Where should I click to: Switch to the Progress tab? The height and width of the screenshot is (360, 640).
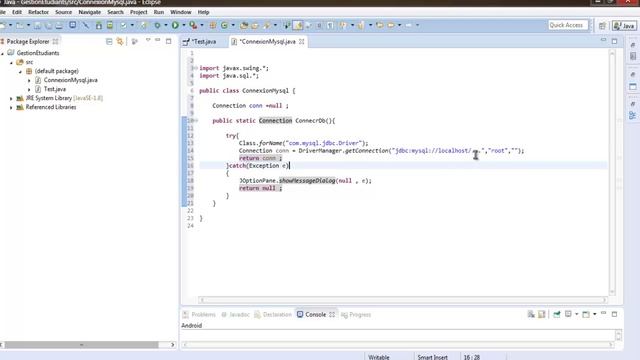[356, 314]
